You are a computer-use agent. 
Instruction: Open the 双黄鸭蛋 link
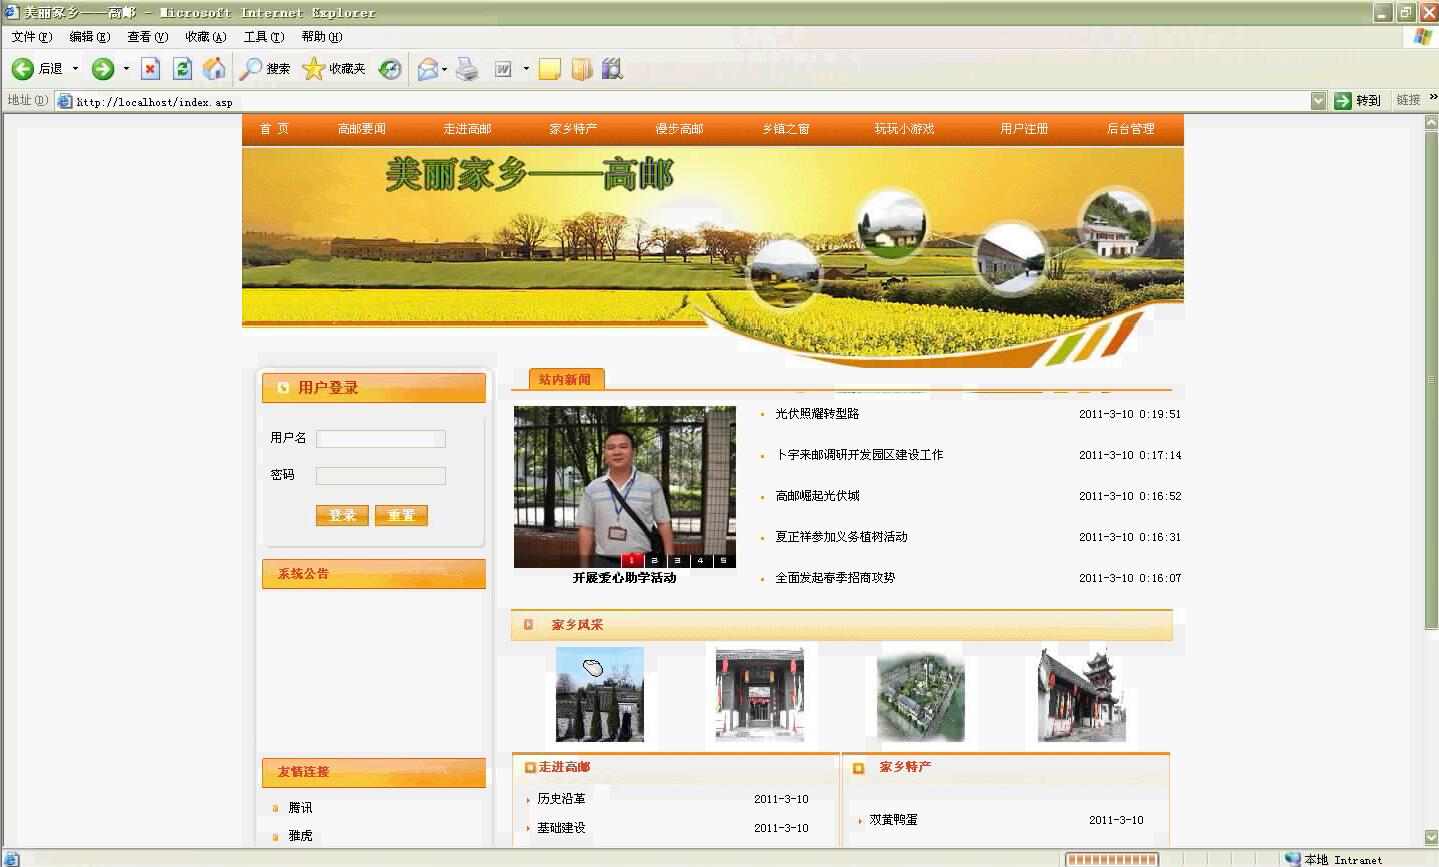click(893, 820)
